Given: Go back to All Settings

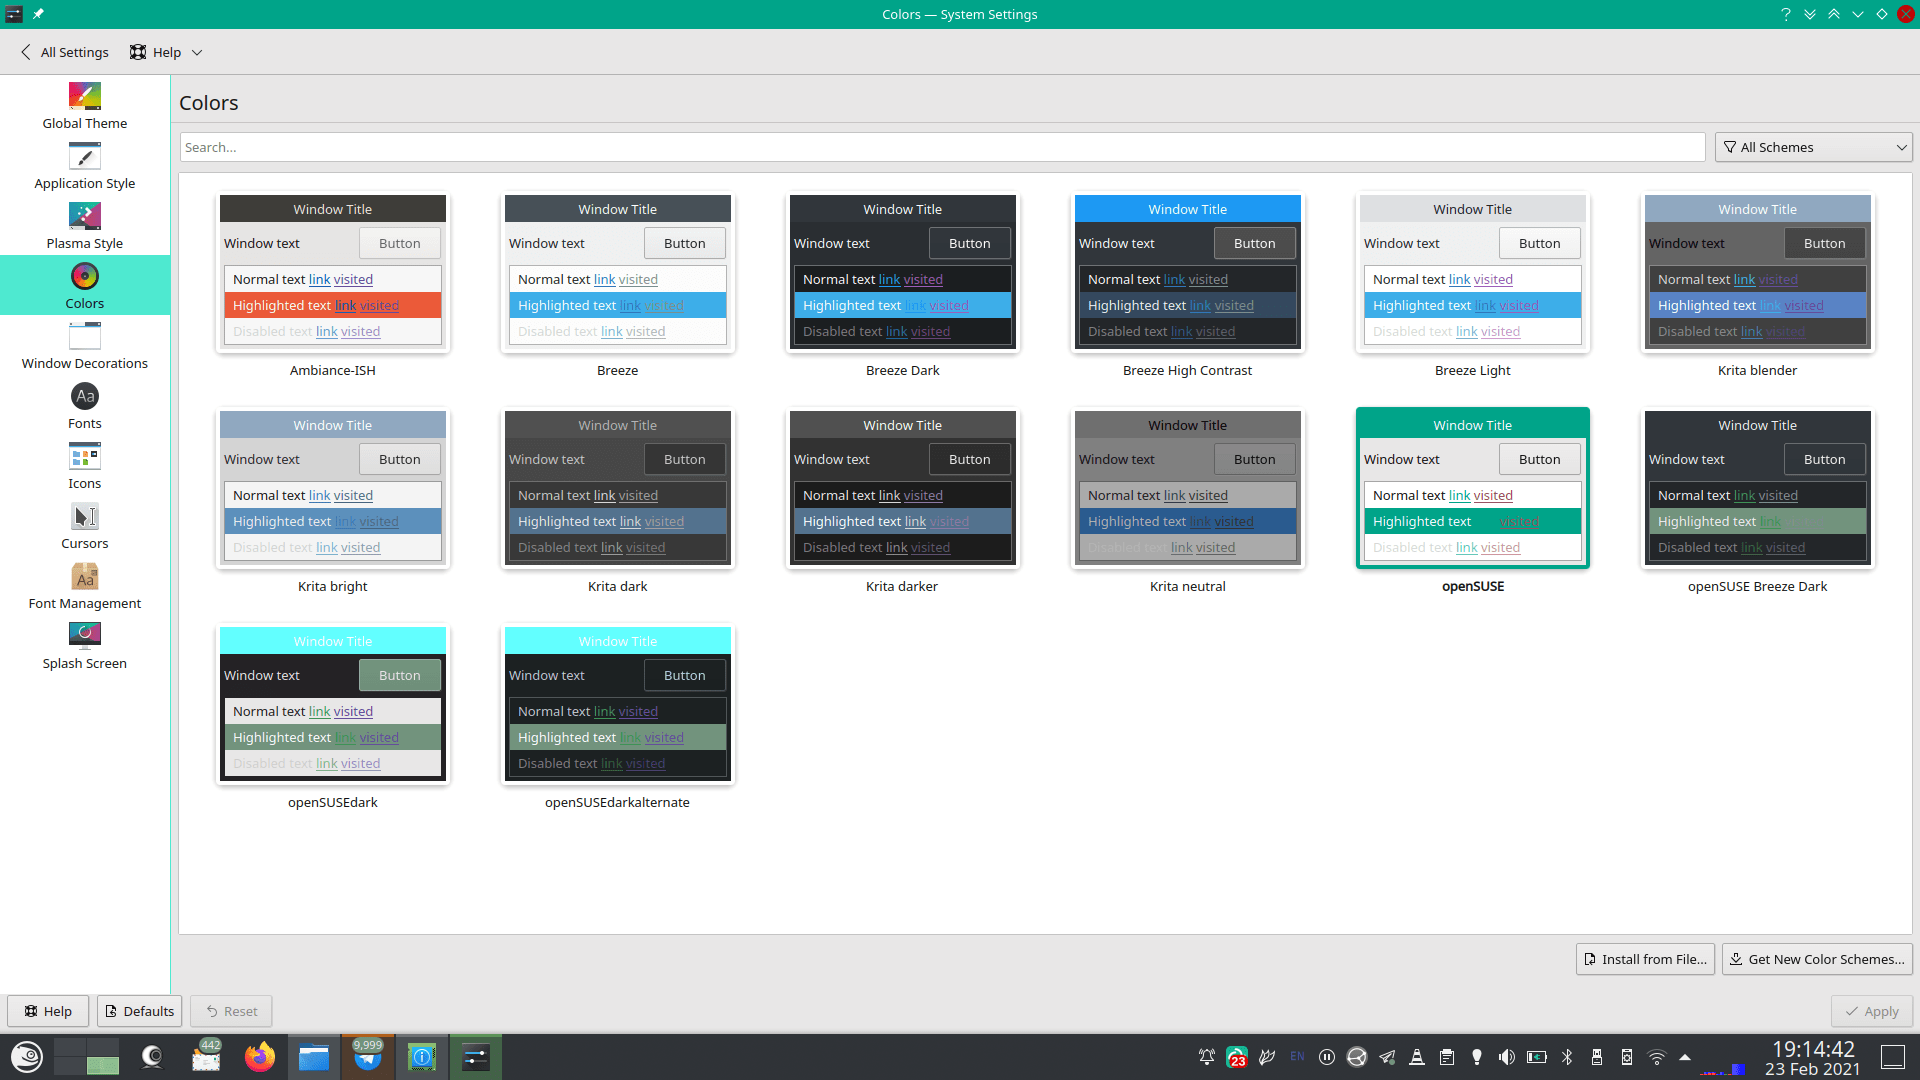Looking at the screenshot, I should tap(65, 52).
